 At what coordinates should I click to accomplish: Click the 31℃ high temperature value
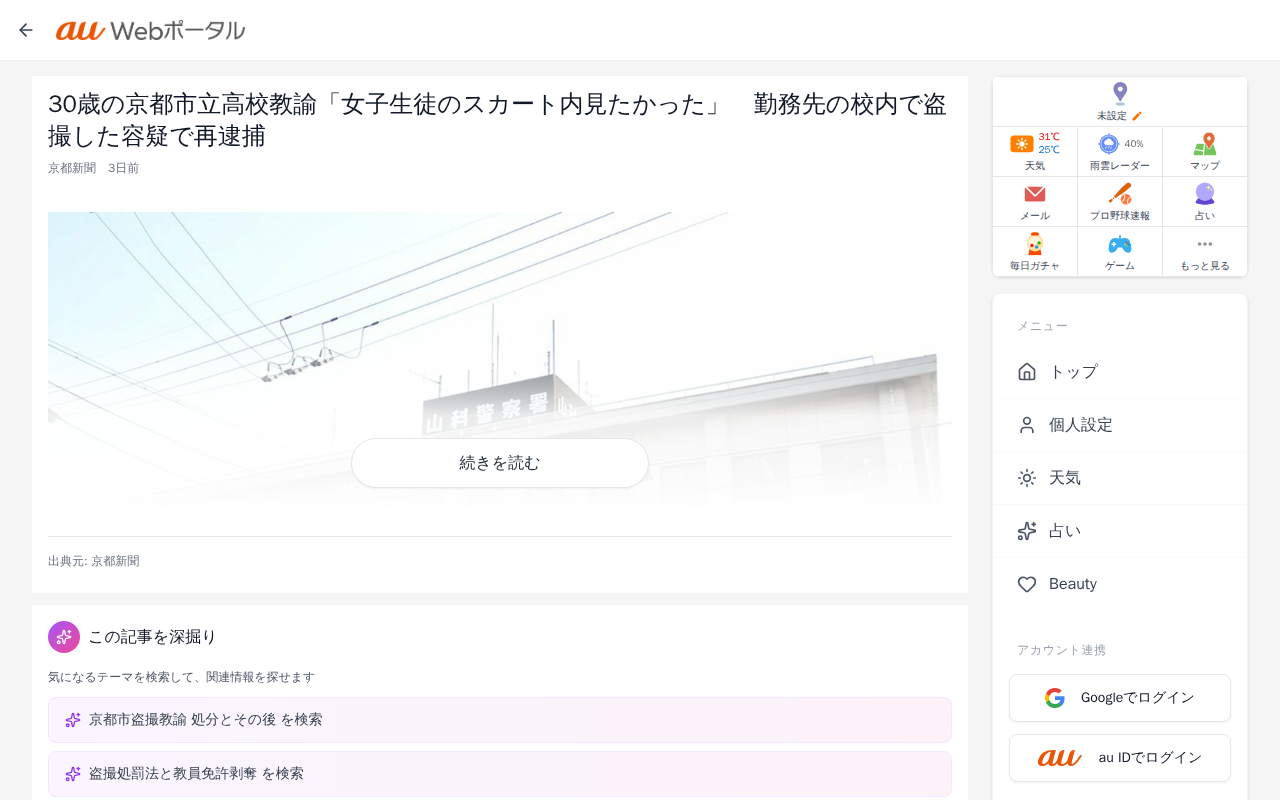click(1049, 137)
